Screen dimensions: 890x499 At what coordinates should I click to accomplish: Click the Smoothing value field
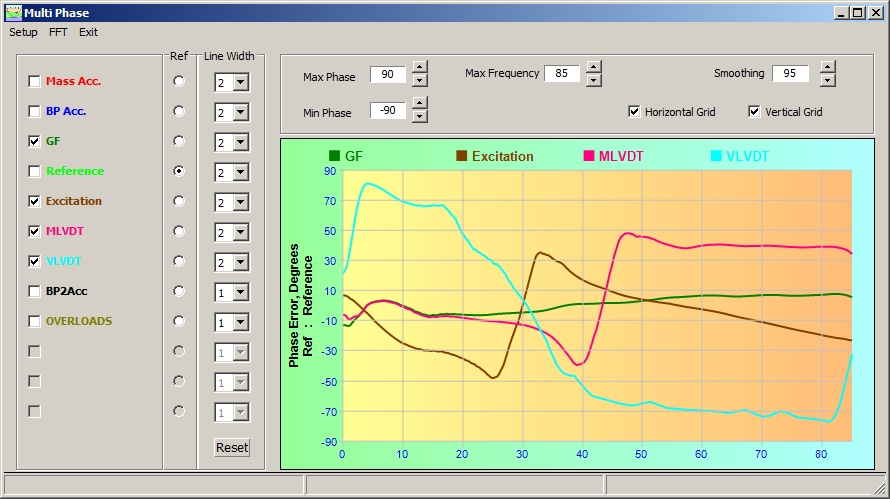click(790, 73)
